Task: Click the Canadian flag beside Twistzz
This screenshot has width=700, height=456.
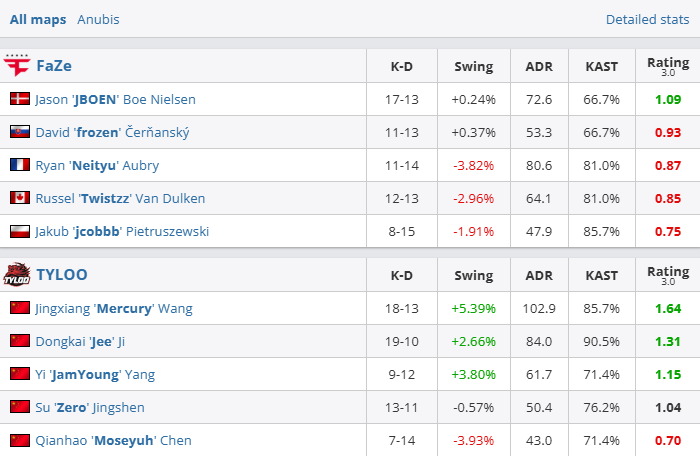Action: click(20, 198)
